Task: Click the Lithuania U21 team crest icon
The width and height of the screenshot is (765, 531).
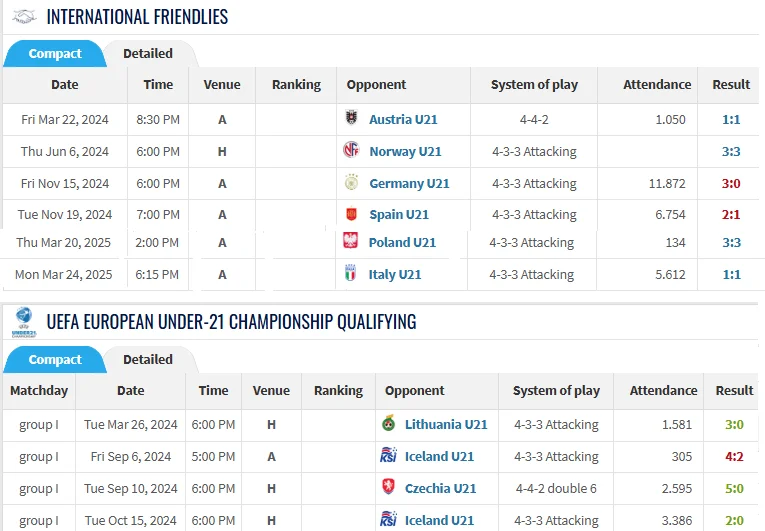Action: pyautogui.click(x=389, y=424)
